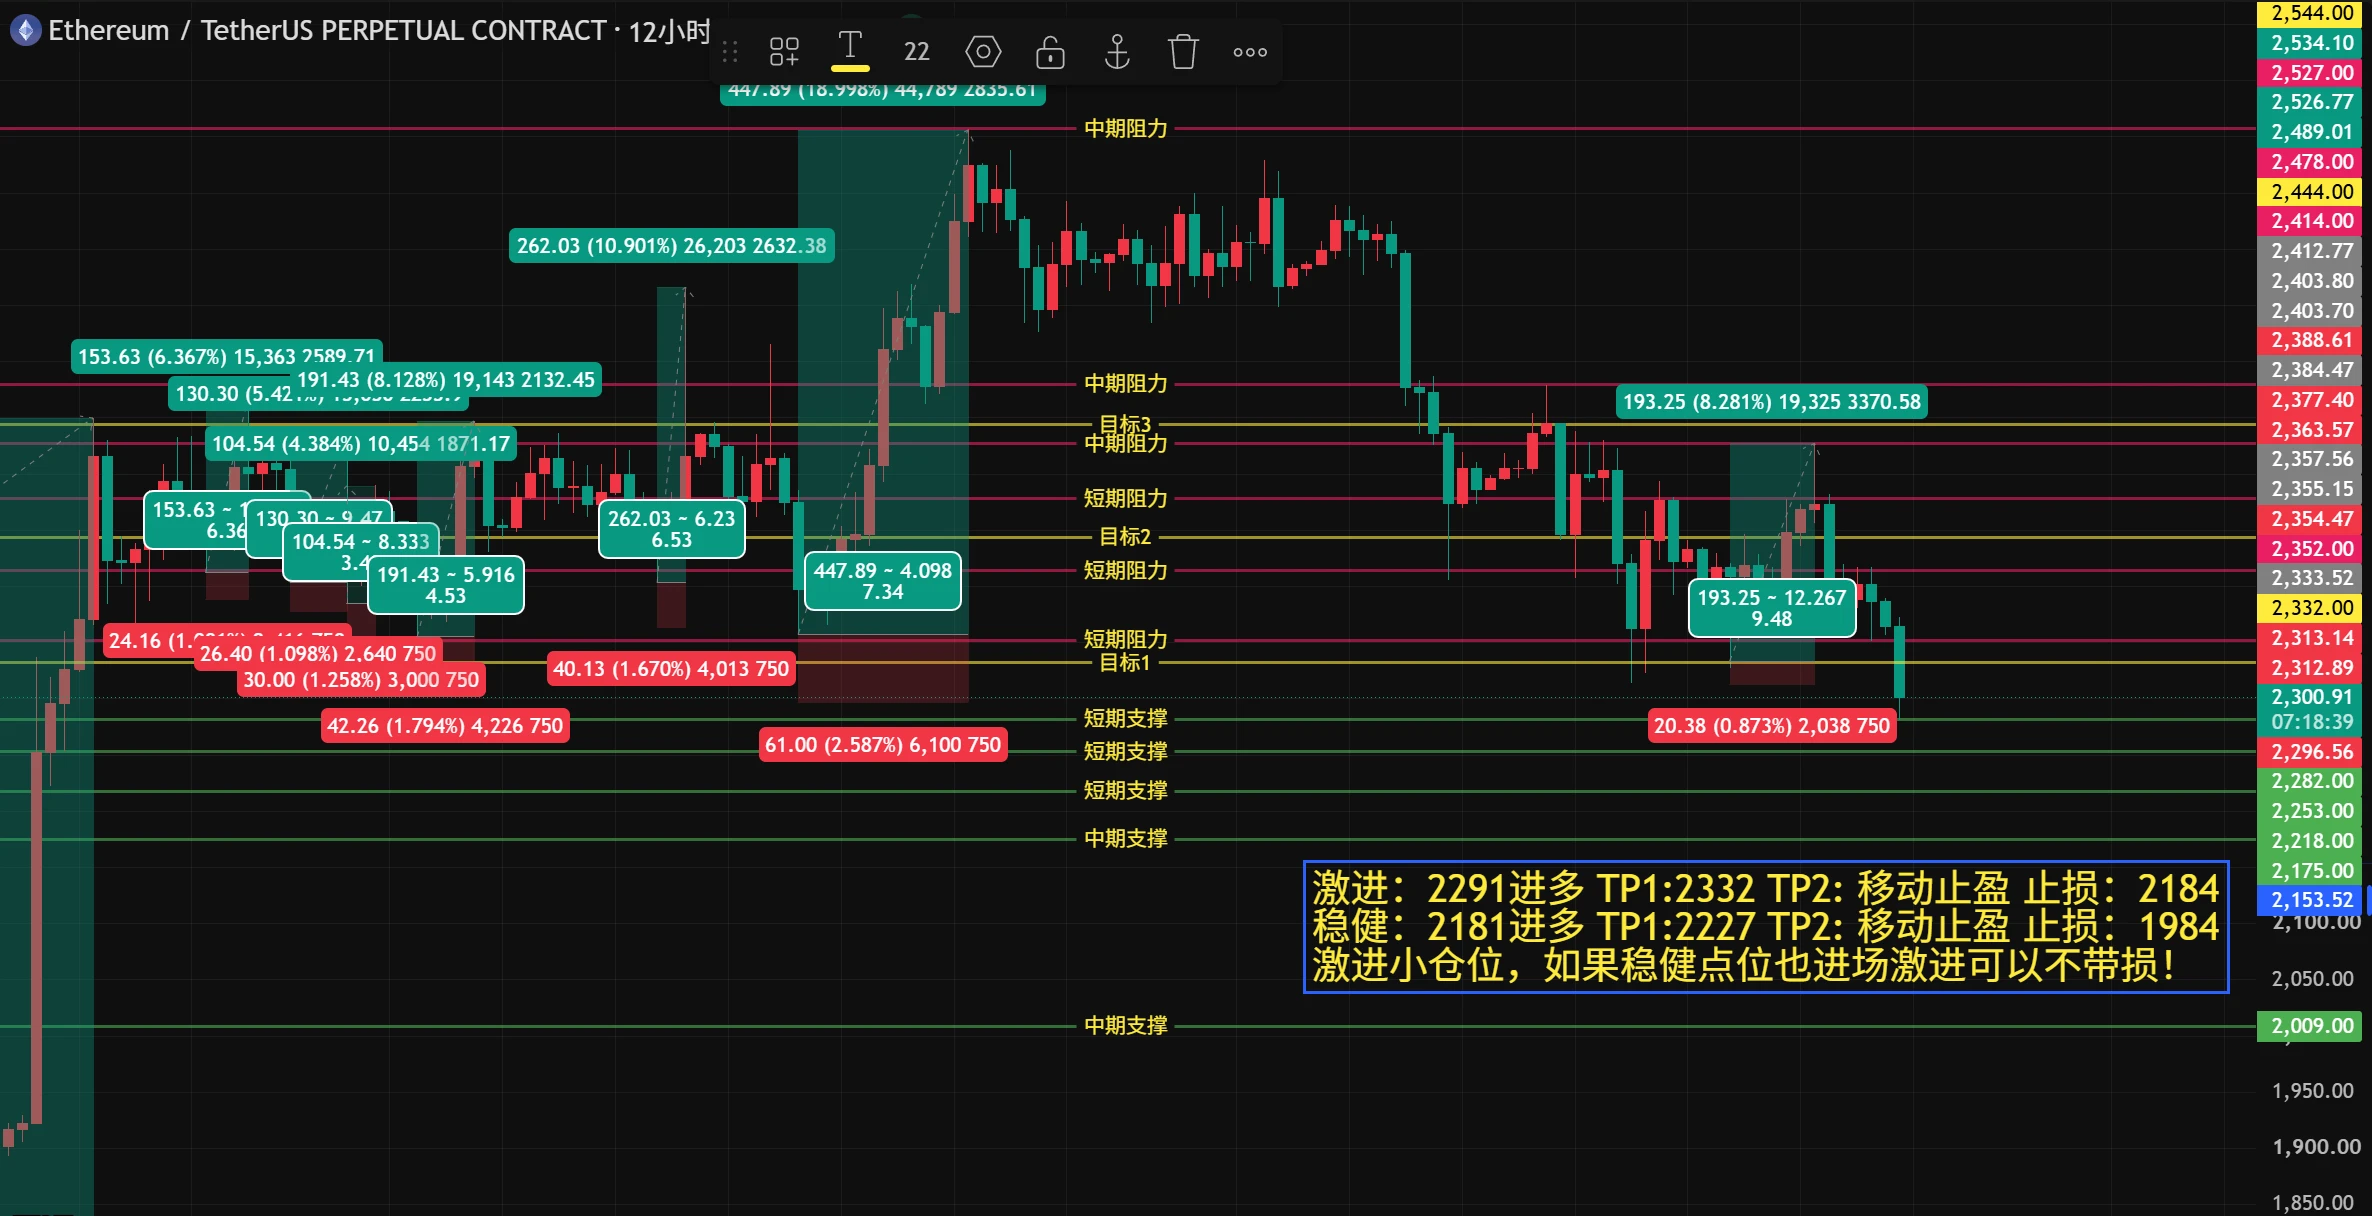The width and height of the screenshot is (2372, 1216).
Task: Open the drawing settings hexagon icon
Action: pos(983,52)
